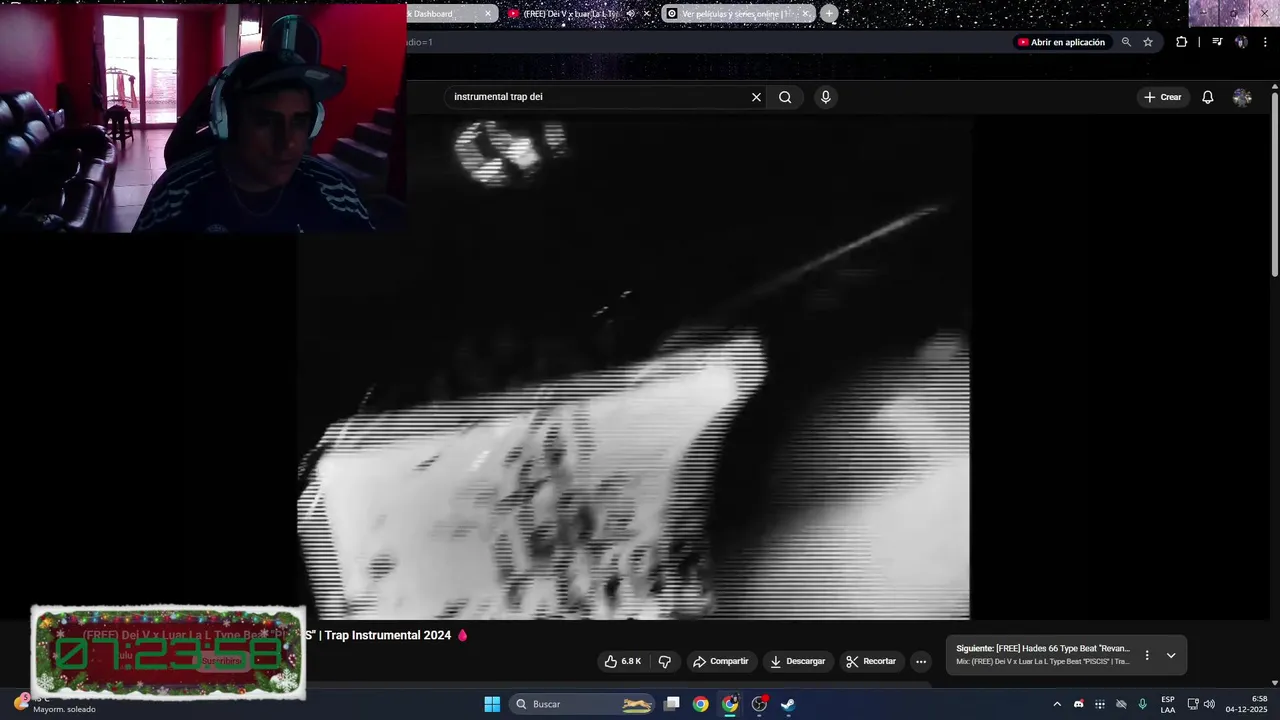Viewport: 1280px width, 720px height.
Task: Open the clock showing 6:58 04-12-2025
Action: 1246,704
